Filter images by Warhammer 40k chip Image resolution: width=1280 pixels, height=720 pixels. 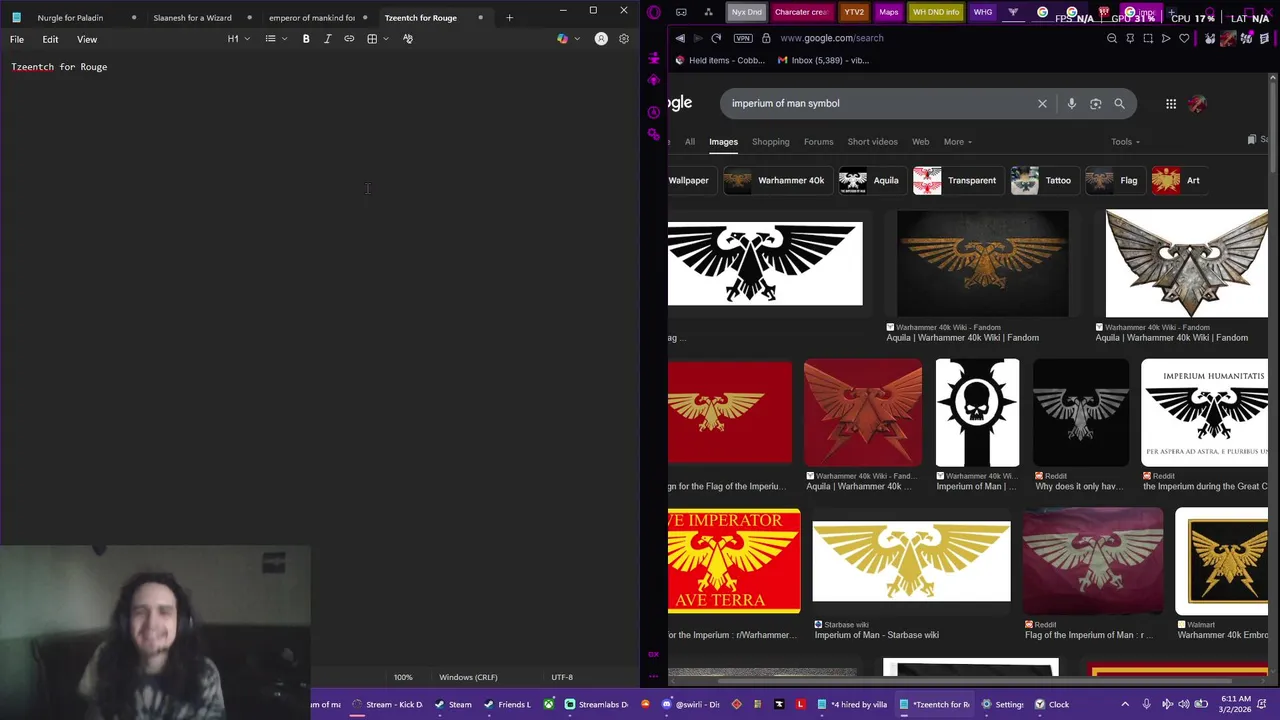[776, 181]
